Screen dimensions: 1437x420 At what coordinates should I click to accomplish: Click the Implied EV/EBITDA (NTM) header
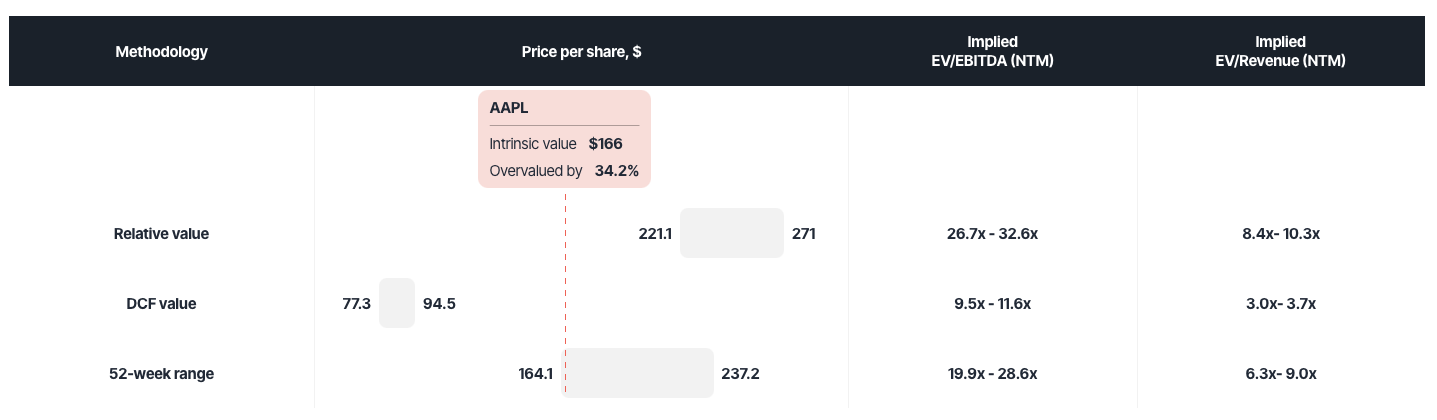[x=992, y=52]
